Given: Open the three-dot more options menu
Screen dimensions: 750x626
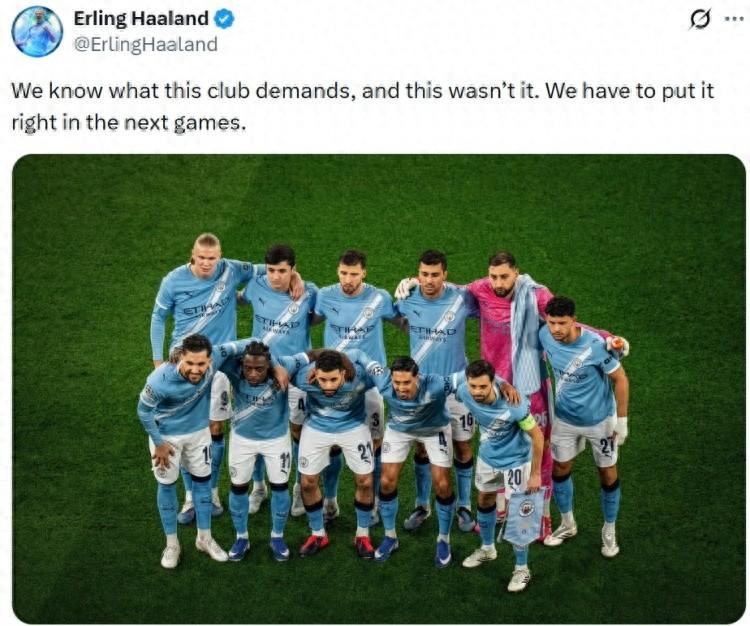Looking at the screenshot, I should coord(733,19).
